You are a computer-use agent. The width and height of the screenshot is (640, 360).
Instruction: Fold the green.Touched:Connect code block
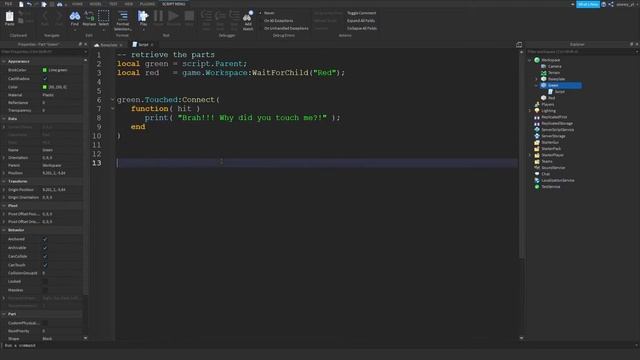click(113, 100)
